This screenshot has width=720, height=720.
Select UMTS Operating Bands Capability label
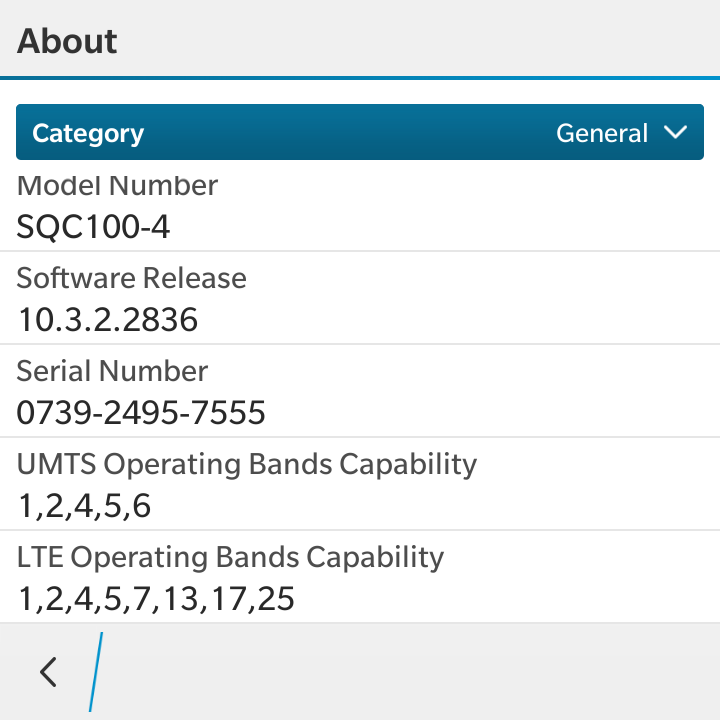(x=247, y=465)
